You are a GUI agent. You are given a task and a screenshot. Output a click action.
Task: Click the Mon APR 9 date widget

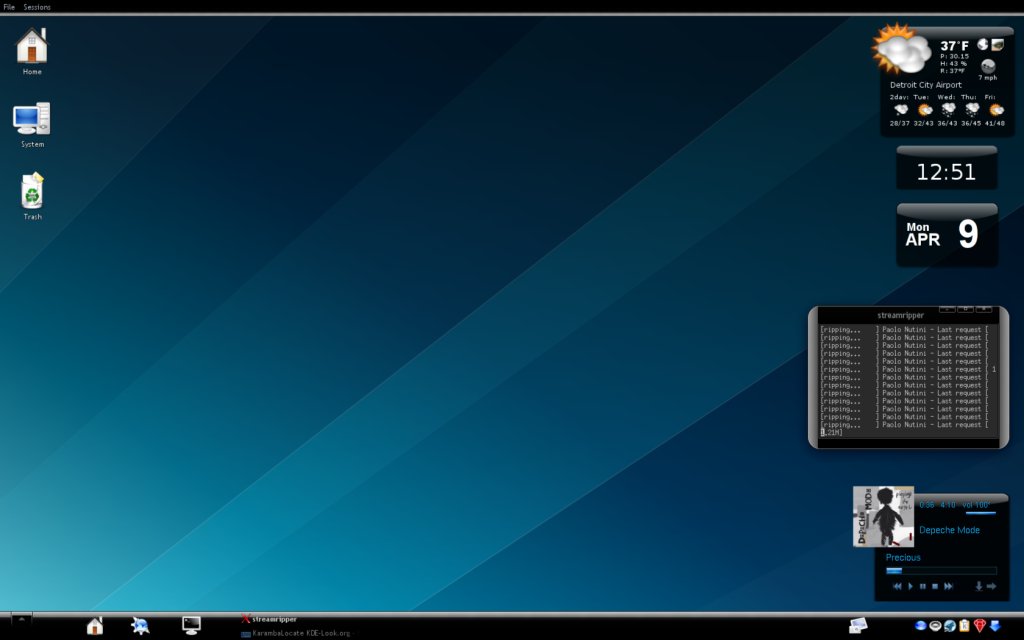(947, 234)
